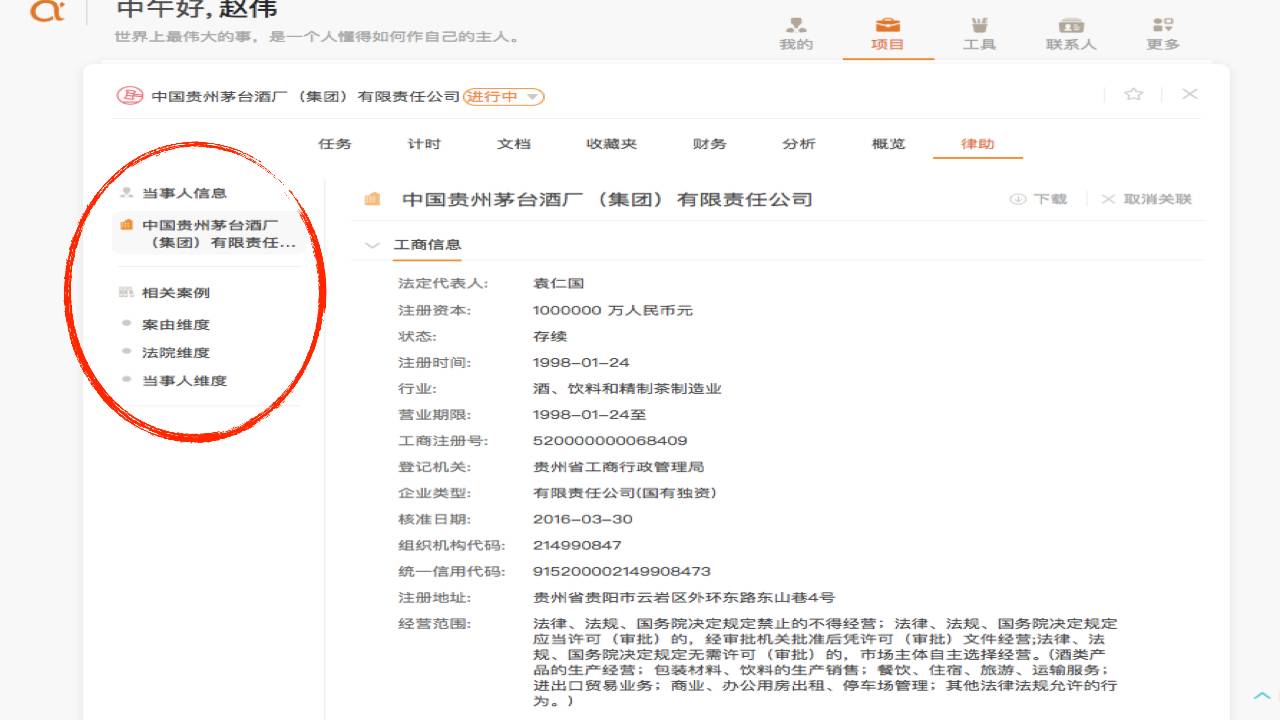Click the 下载 download icon
1280x720 pixels.
click(x=1018, y=199)
